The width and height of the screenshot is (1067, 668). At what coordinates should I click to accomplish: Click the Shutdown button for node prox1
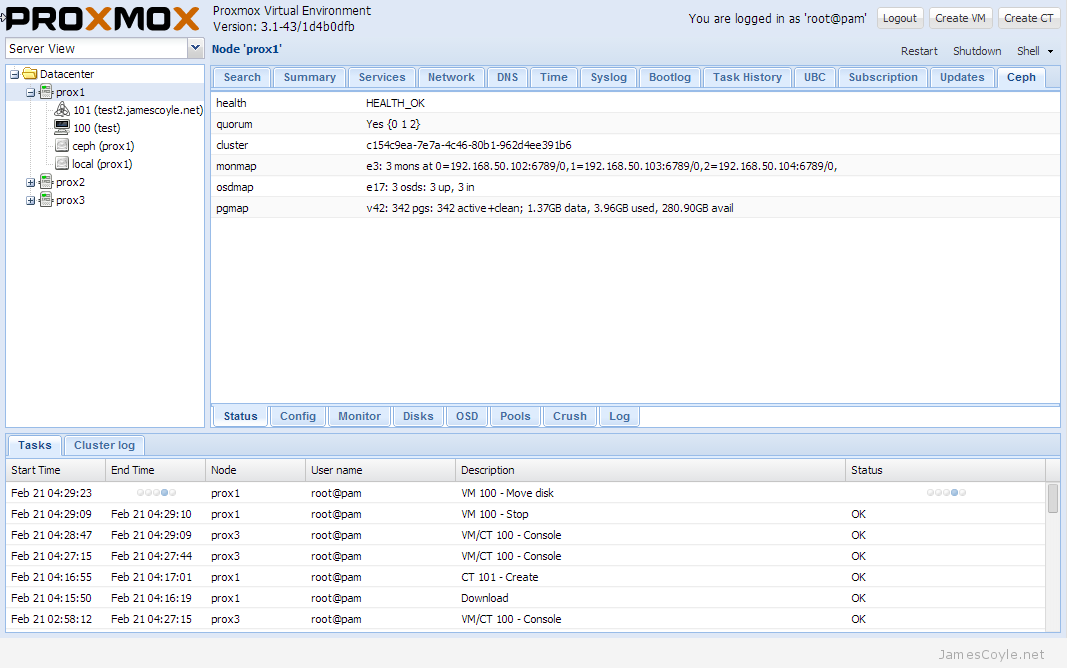[976, 51]
